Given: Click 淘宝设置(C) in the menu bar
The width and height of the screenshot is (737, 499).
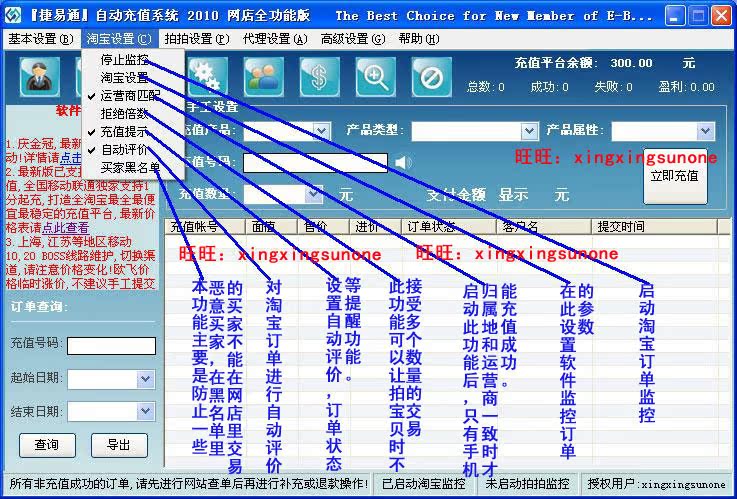Looking at the screenshot, I should click(119, 39).
